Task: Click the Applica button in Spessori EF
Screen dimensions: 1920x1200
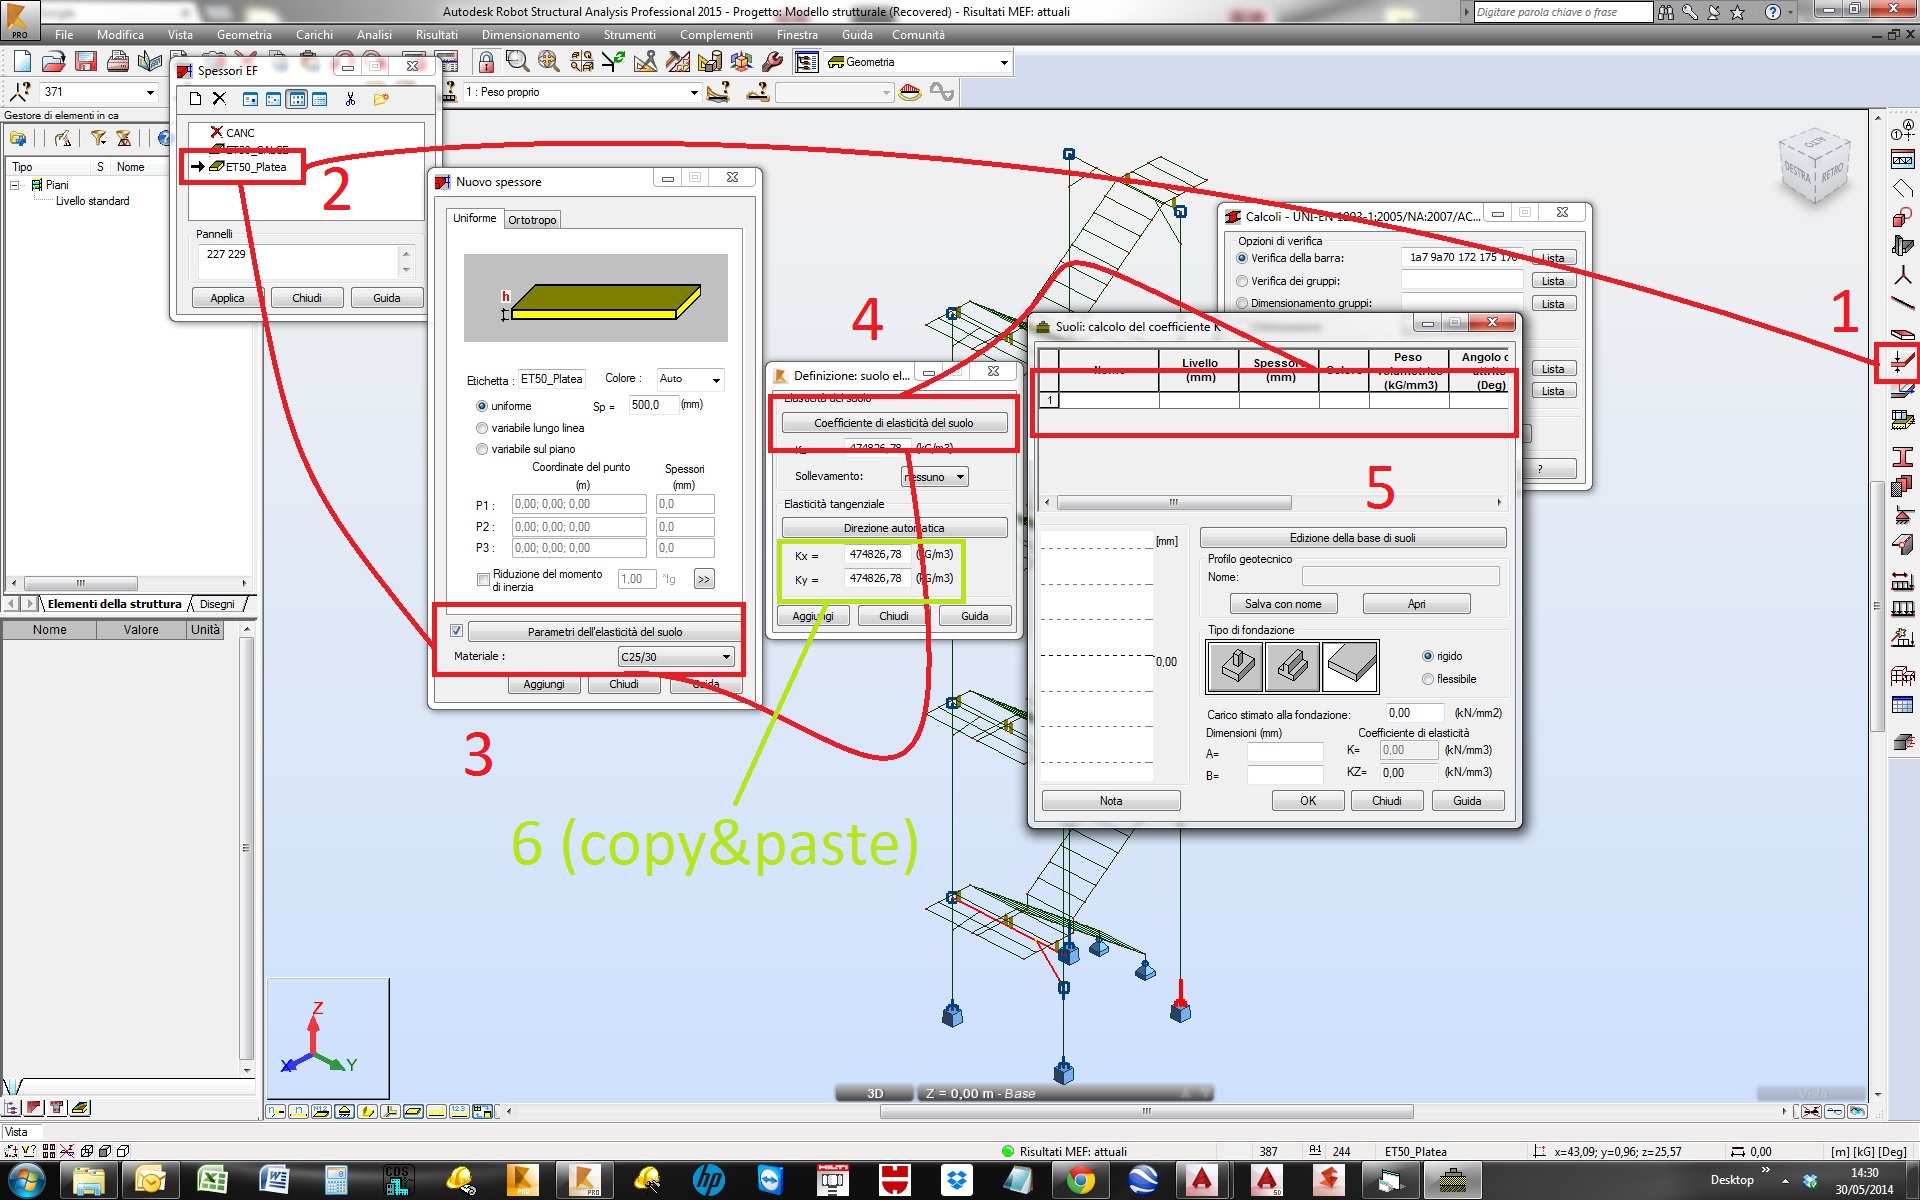Action: click(x=227, y=298)
